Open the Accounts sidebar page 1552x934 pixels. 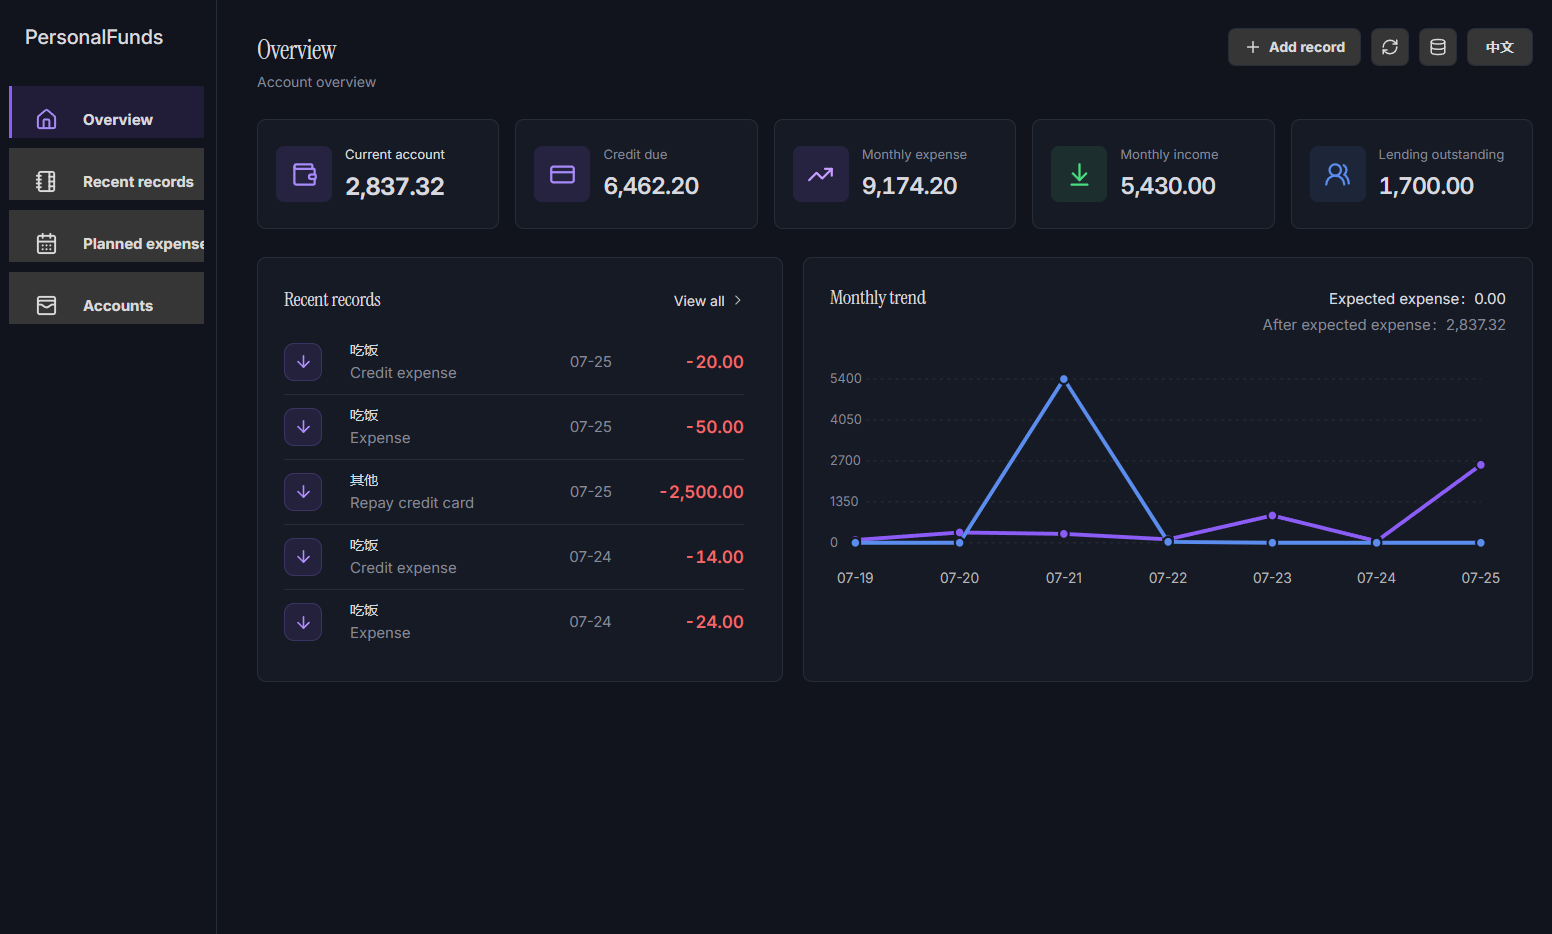(x=107, y=298)
